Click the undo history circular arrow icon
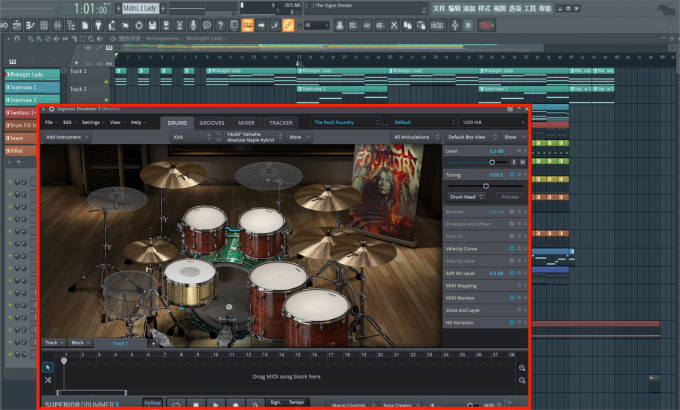 click(139, 26)
